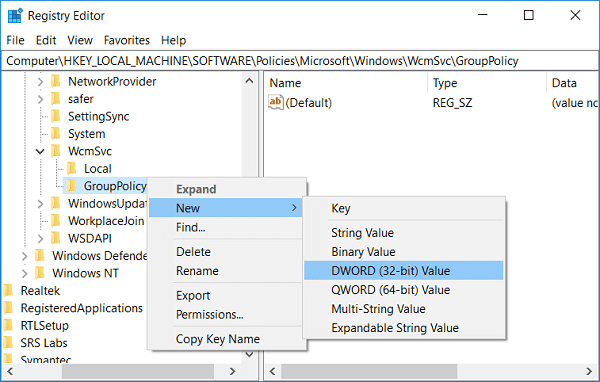This screenshot has width=600, height=382.
Task: Click the Local folder icon
Action: click(72, 168)
